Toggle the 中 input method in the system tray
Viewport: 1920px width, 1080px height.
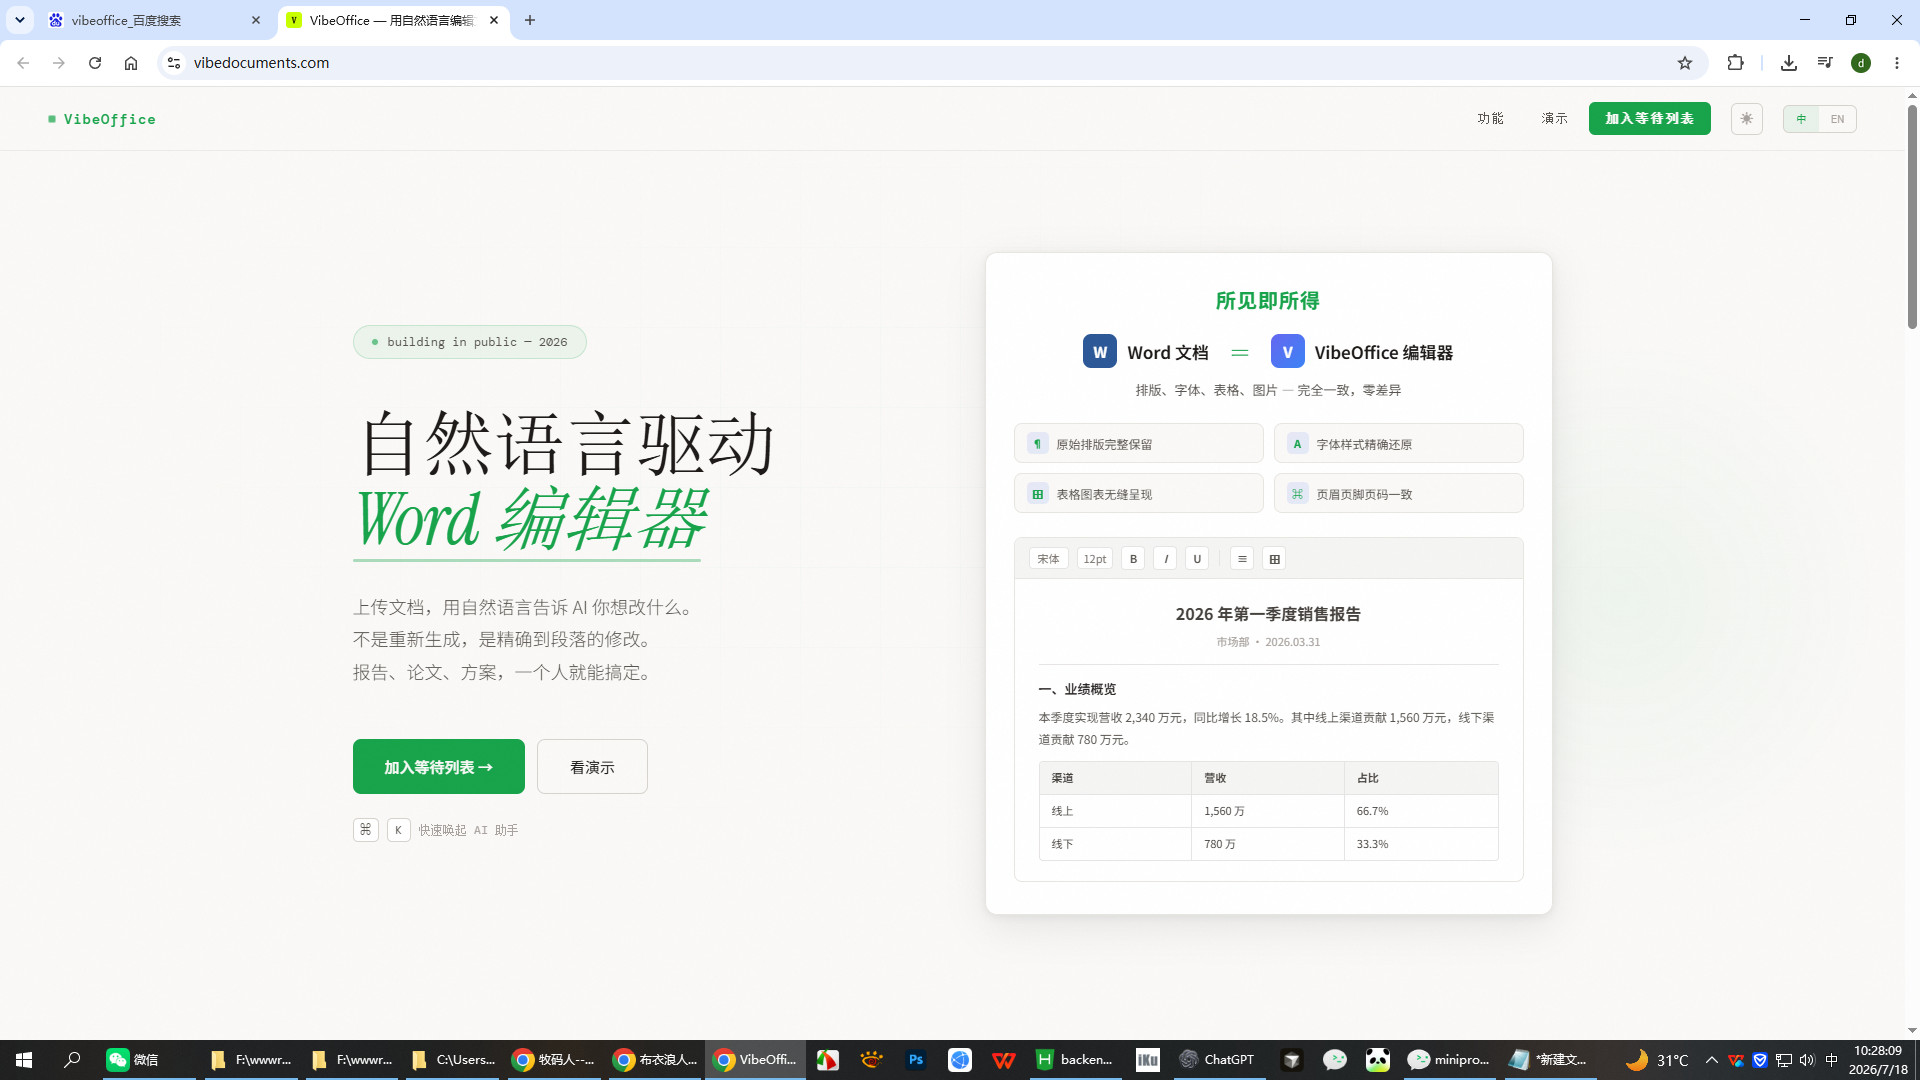tap(1832, 1060)
